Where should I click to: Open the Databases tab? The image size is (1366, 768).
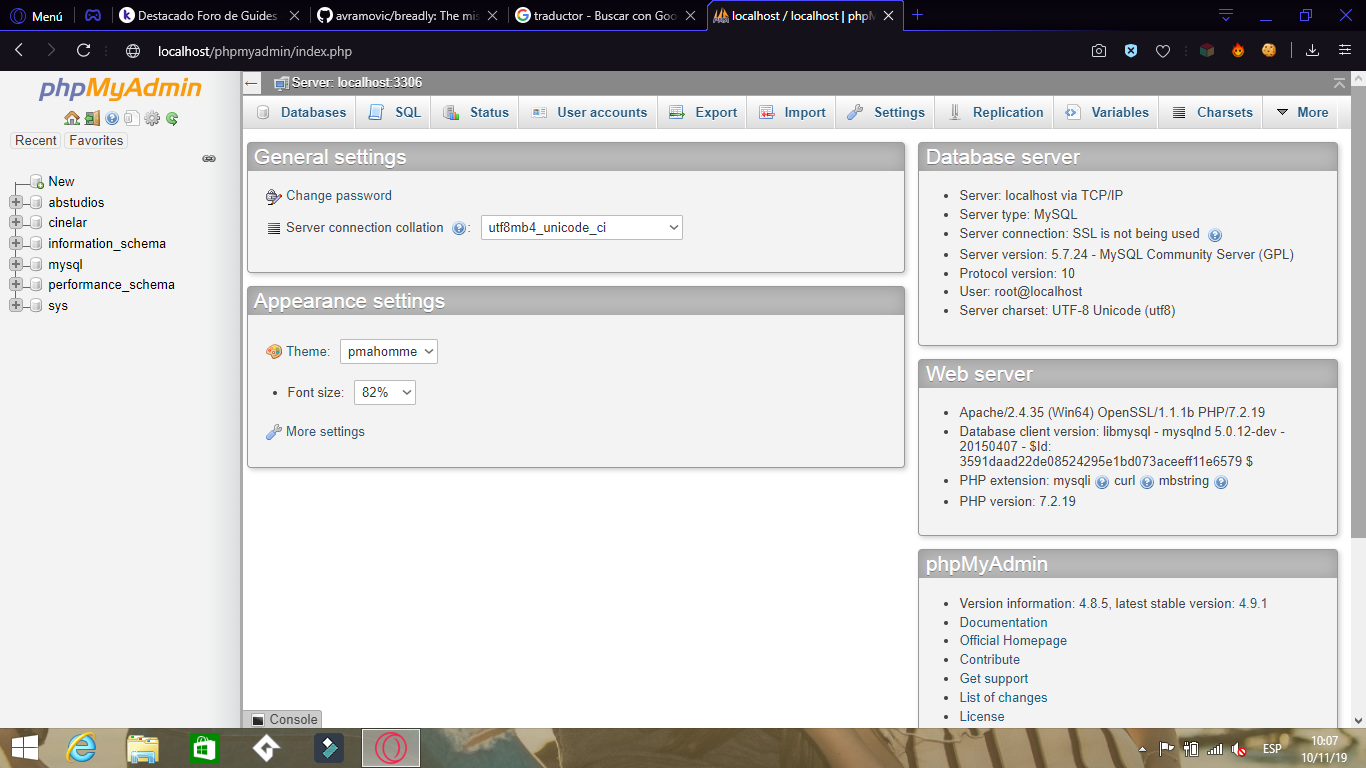[301, 112]
